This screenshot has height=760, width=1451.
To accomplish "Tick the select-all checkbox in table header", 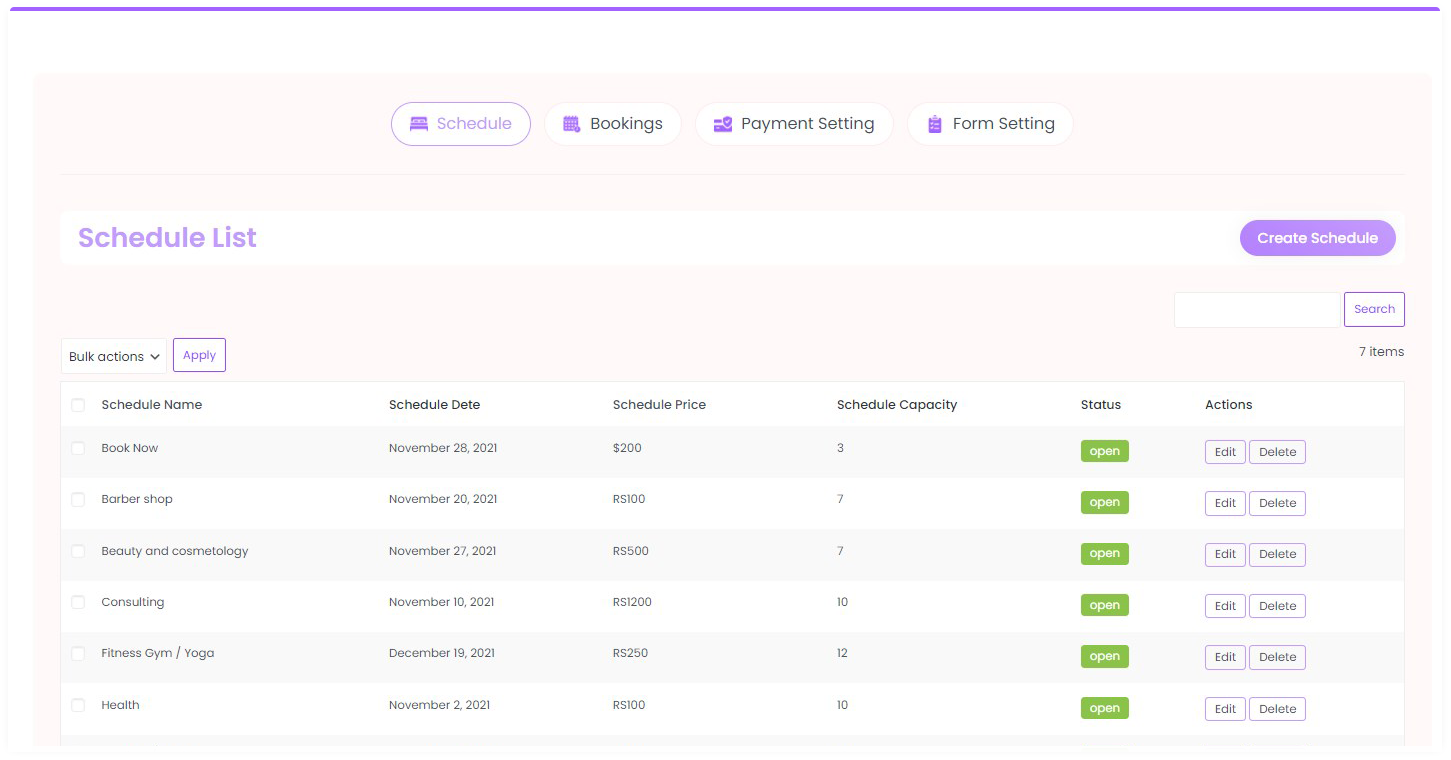I will tap(78, 405).
